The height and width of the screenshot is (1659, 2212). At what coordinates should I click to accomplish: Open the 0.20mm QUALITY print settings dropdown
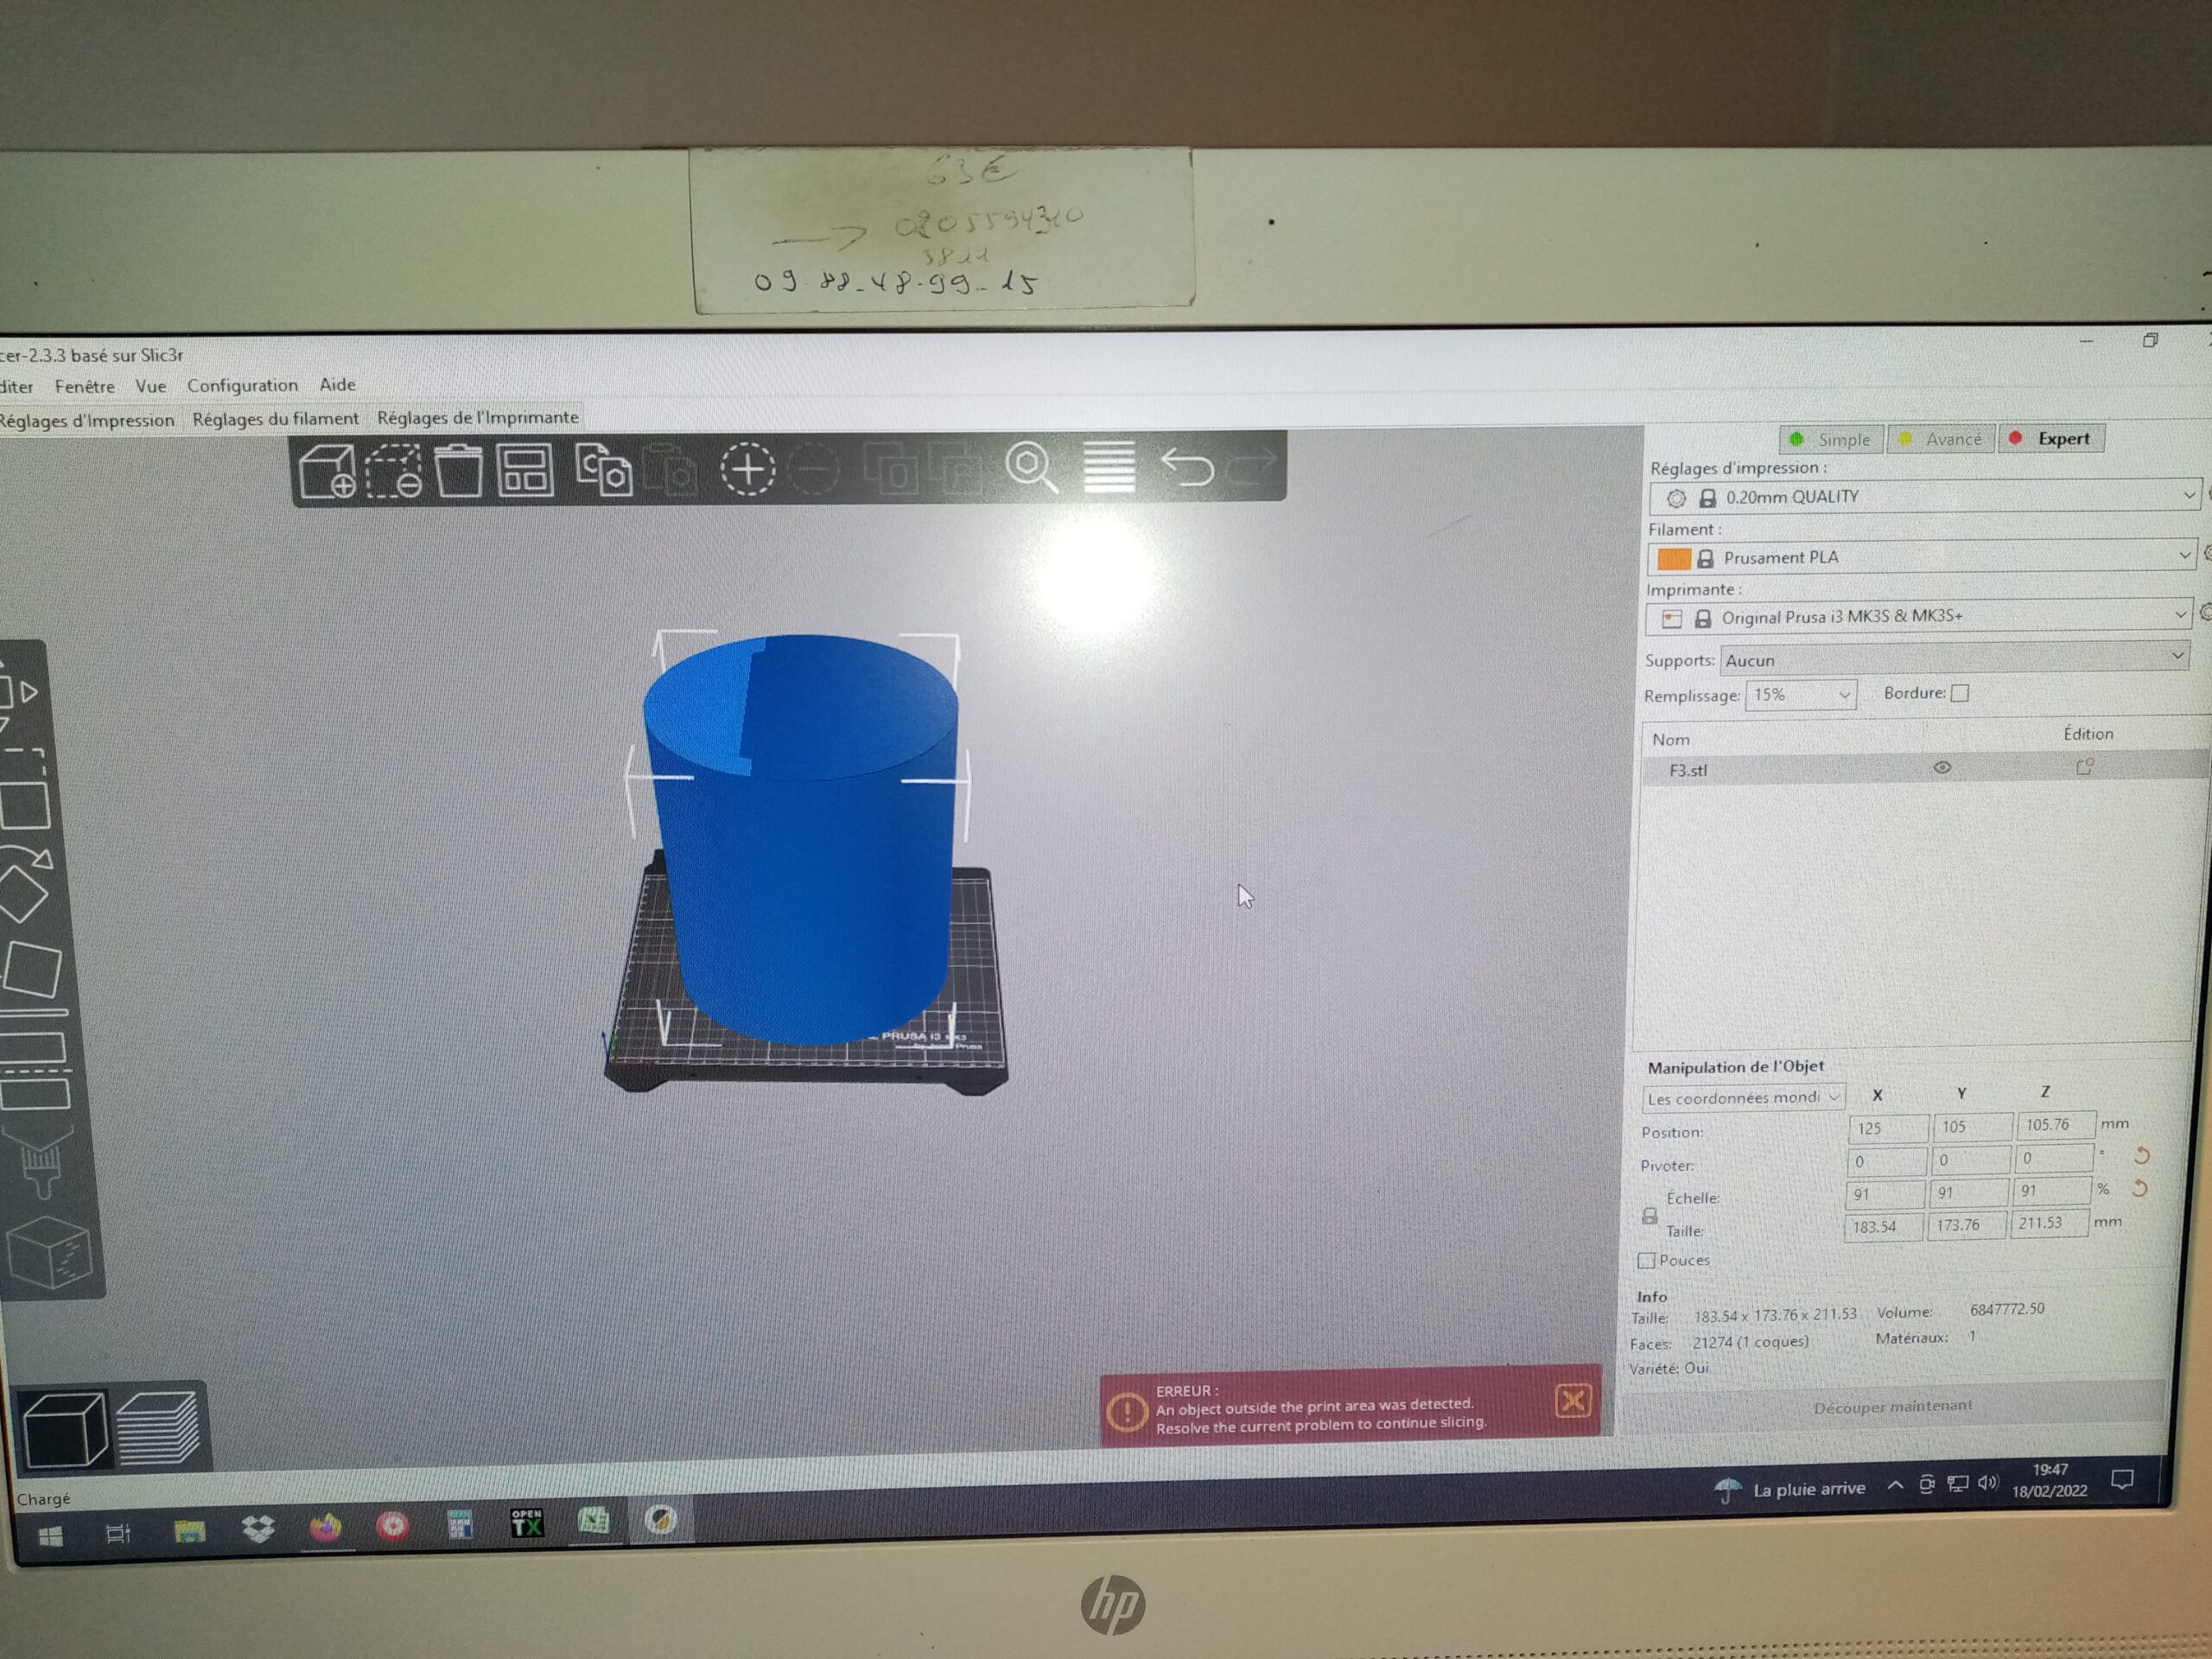click(x=1924, y=497)
